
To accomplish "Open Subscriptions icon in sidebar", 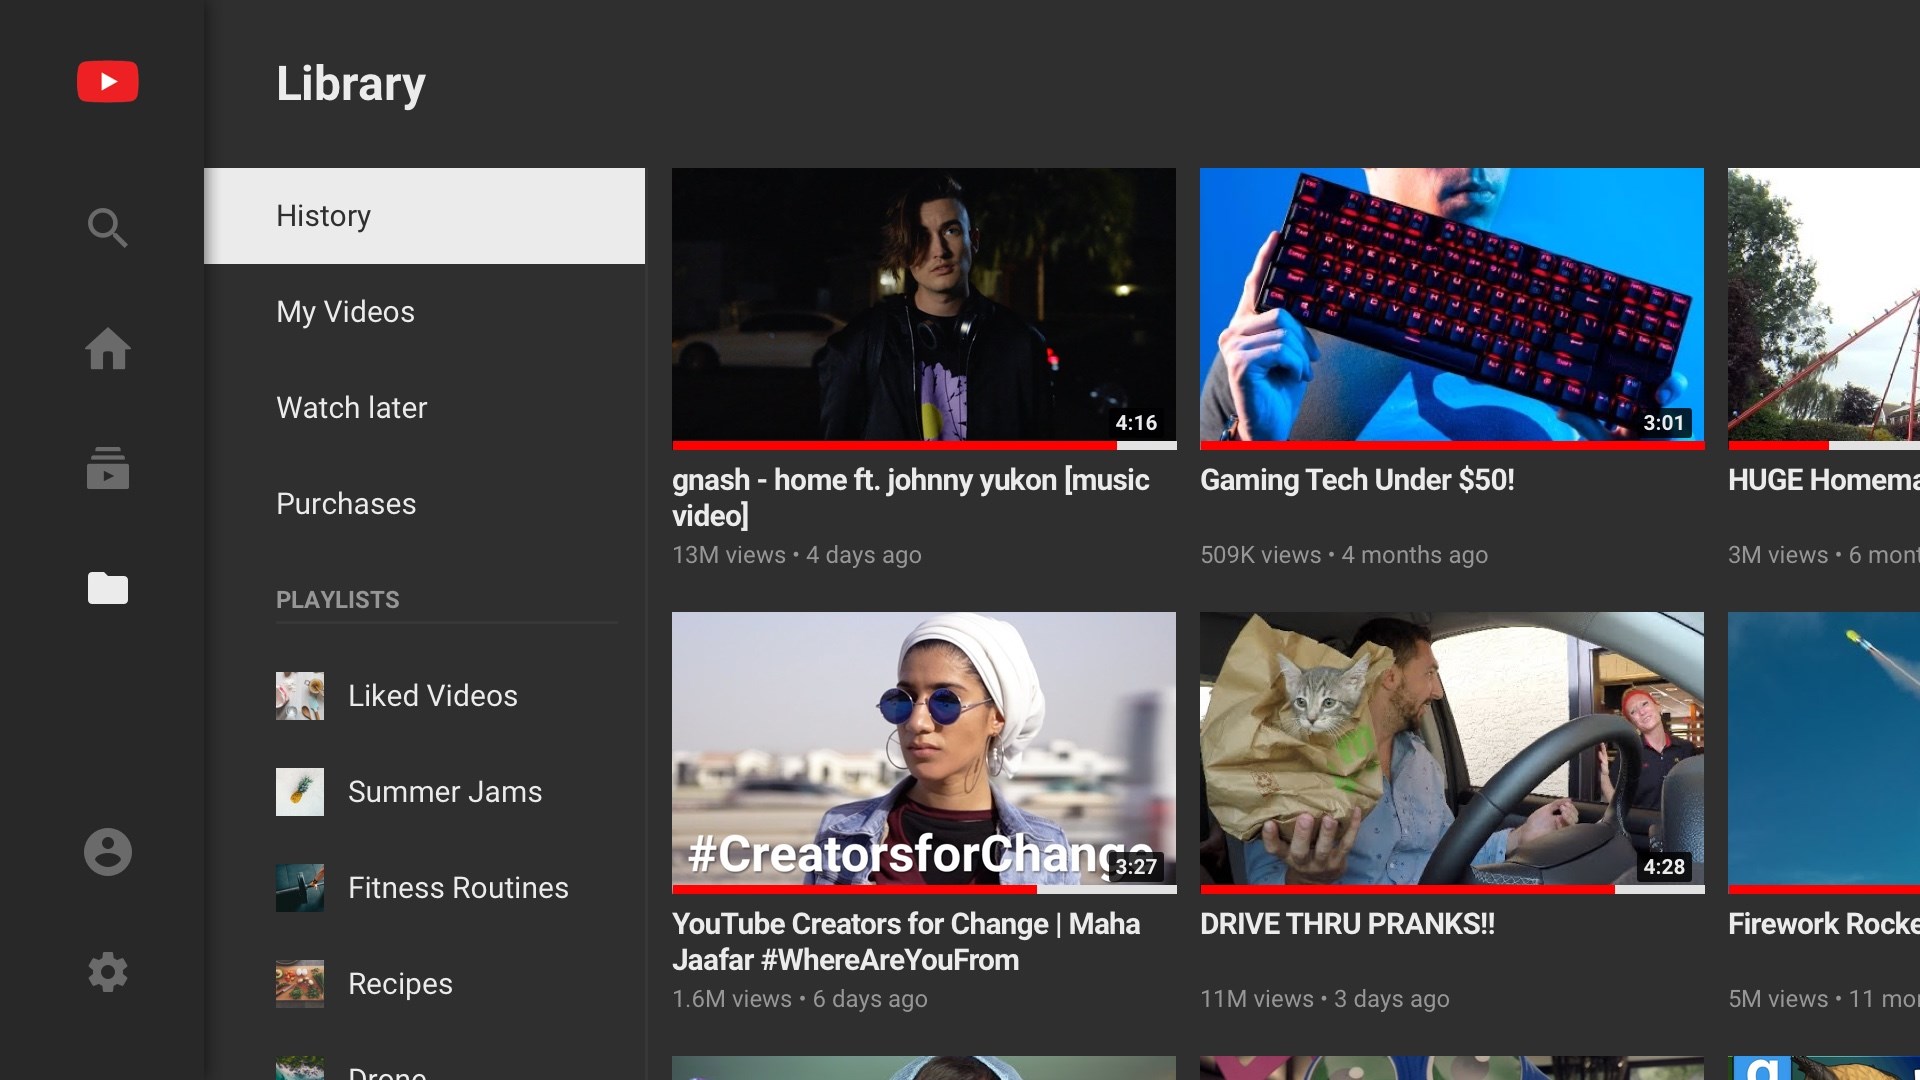I will [108, 468].
